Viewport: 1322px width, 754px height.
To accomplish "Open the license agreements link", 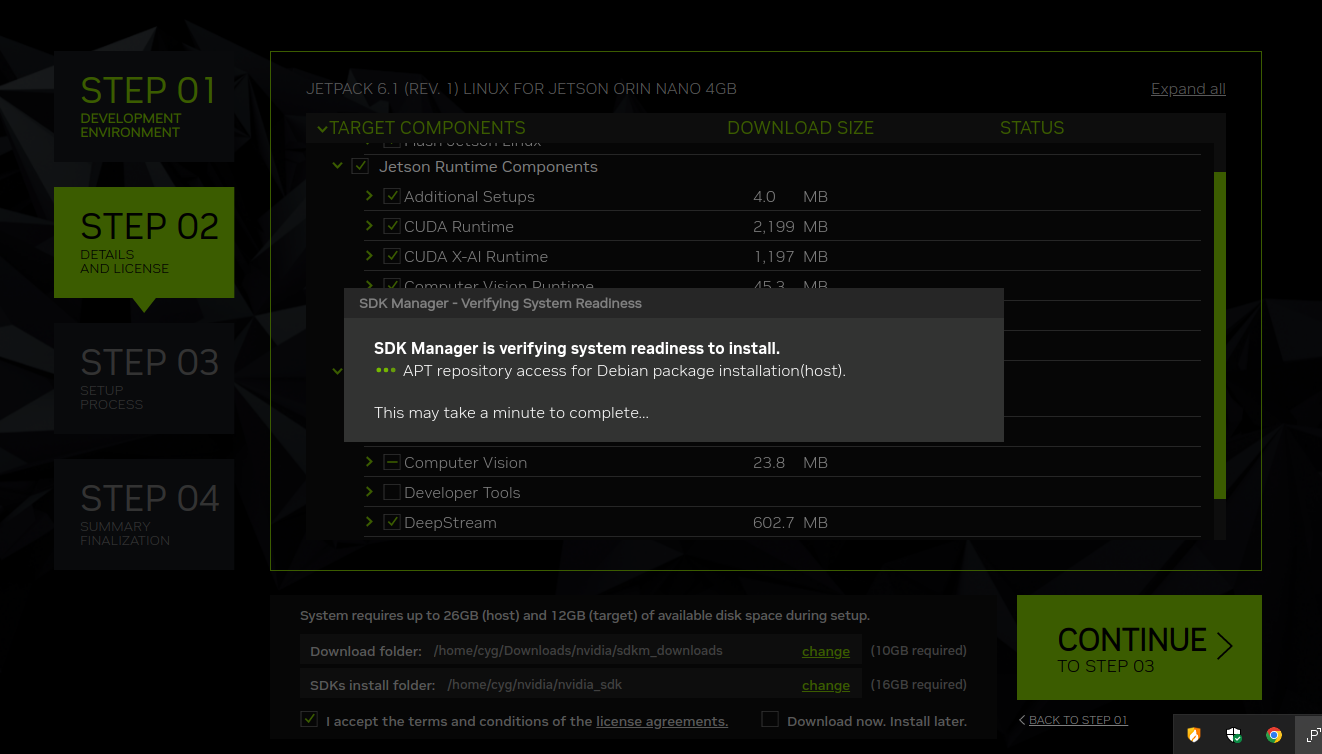I will click(x=661, y=721).
